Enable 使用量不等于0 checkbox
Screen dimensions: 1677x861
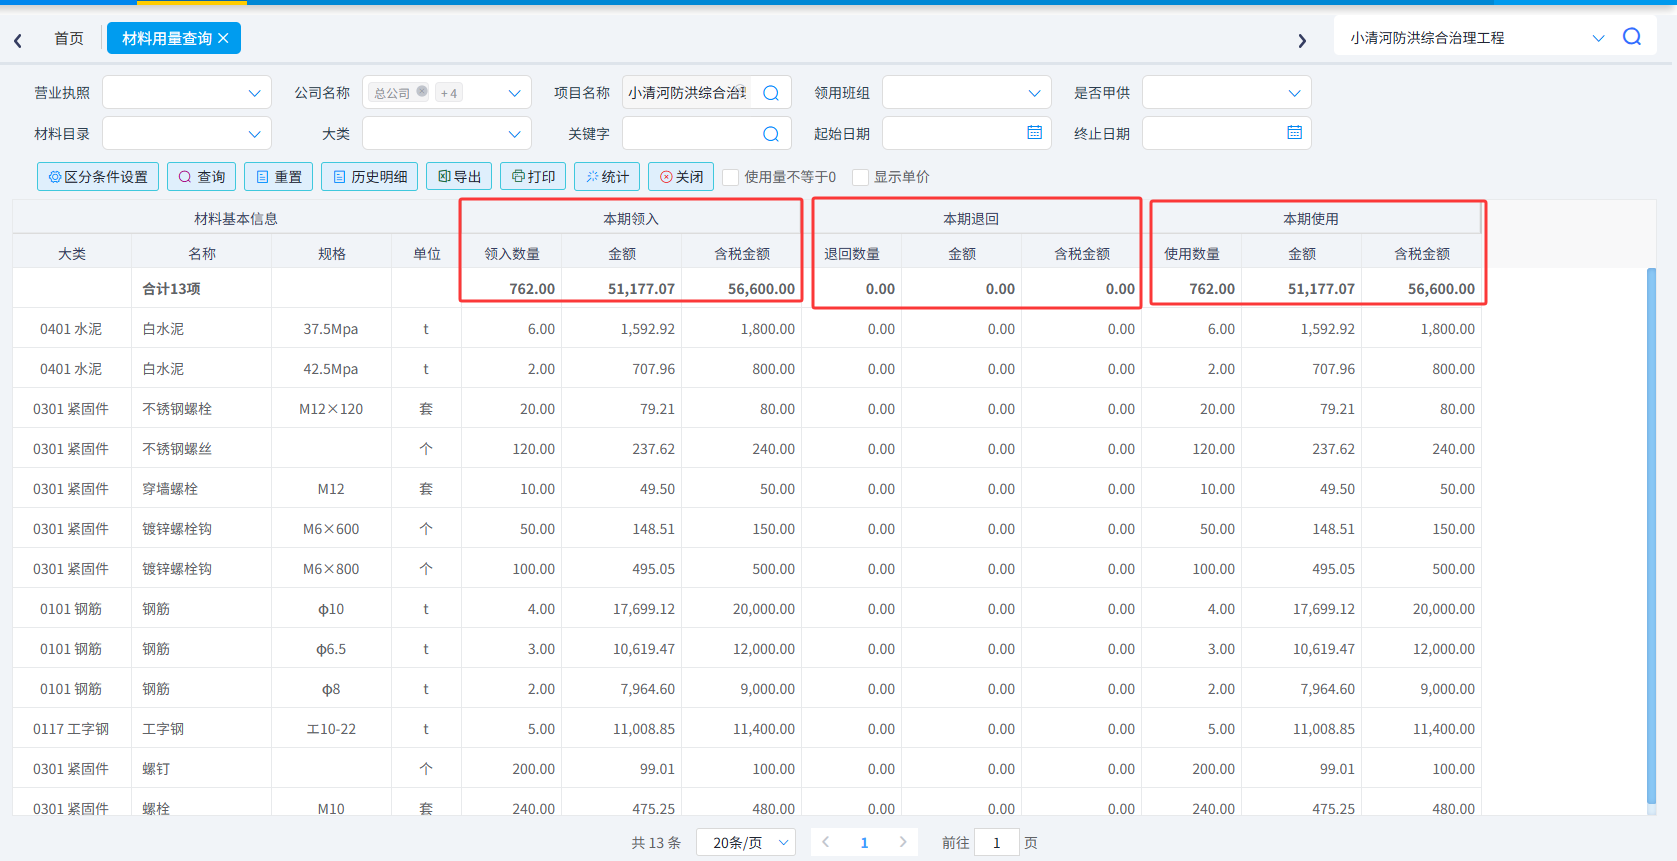(x=731, y=177)
